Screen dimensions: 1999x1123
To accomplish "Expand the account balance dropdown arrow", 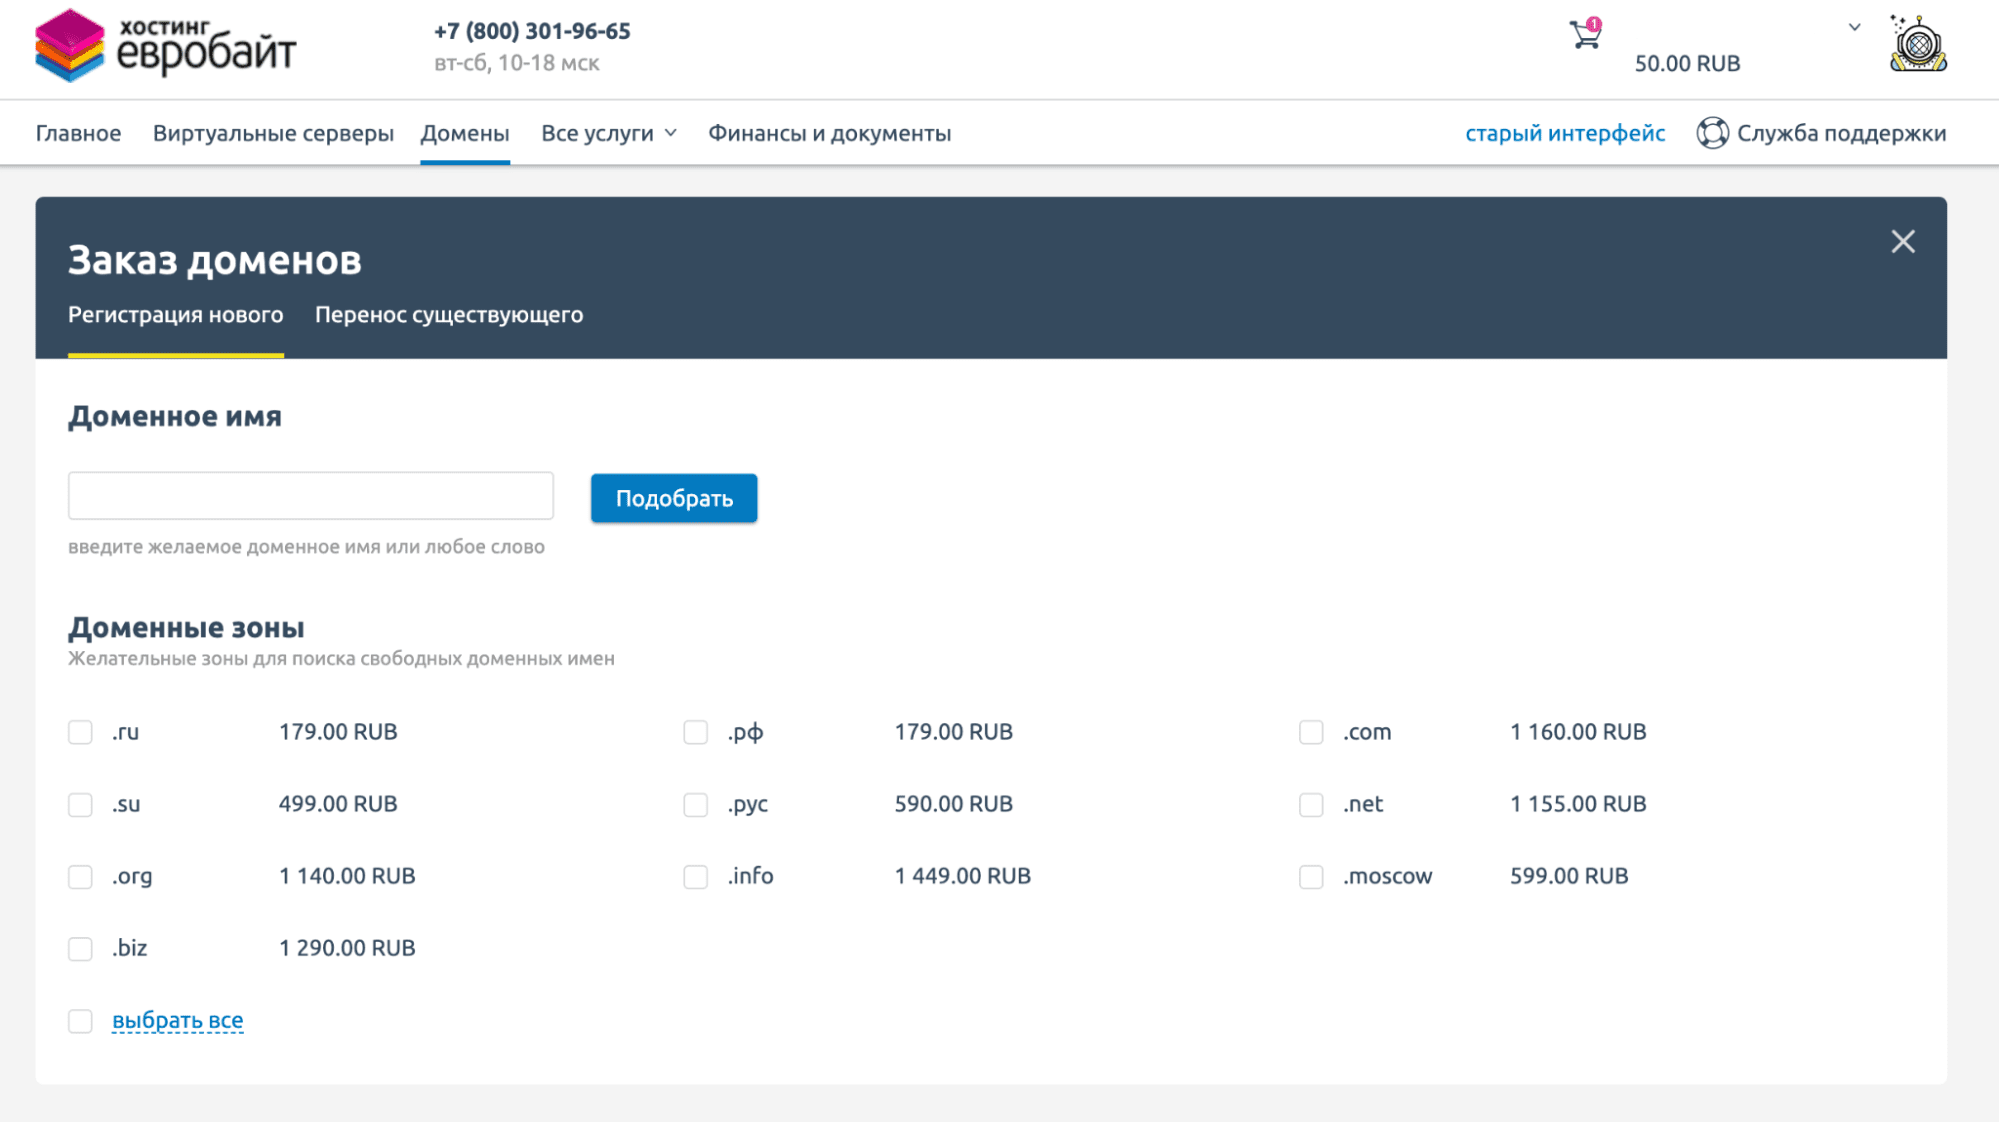I will coord(1854,27).
